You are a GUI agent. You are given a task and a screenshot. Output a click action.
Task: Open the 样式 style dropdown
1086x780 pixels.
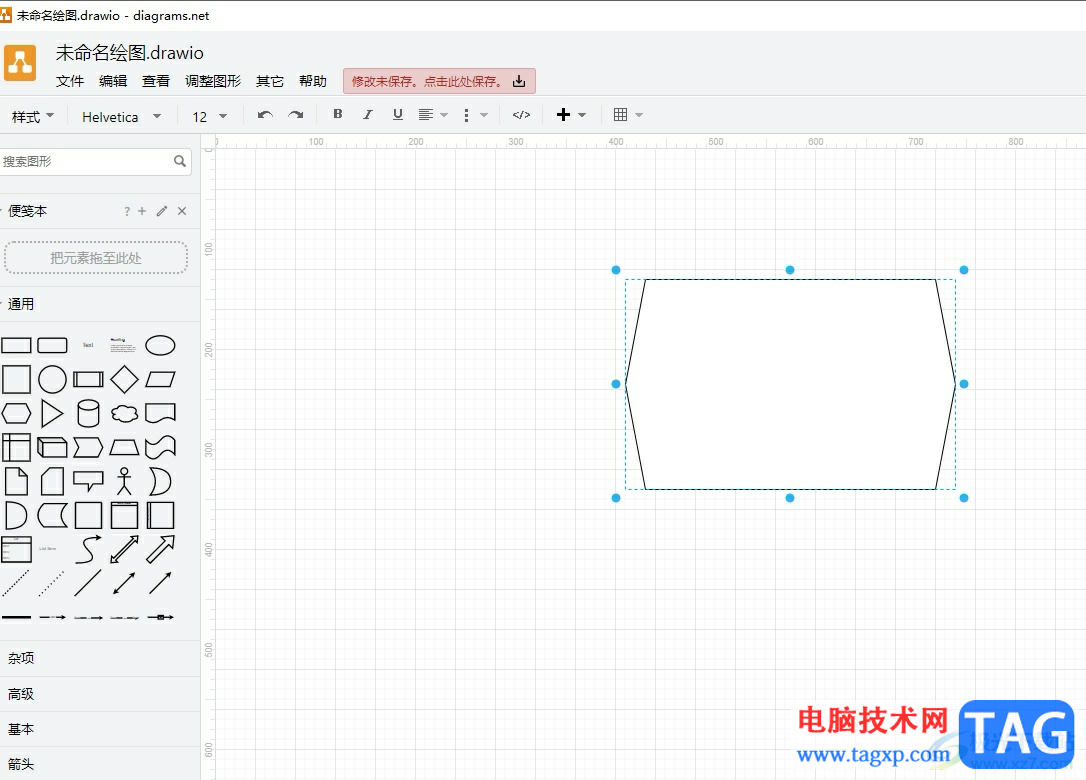coord(33,116)
